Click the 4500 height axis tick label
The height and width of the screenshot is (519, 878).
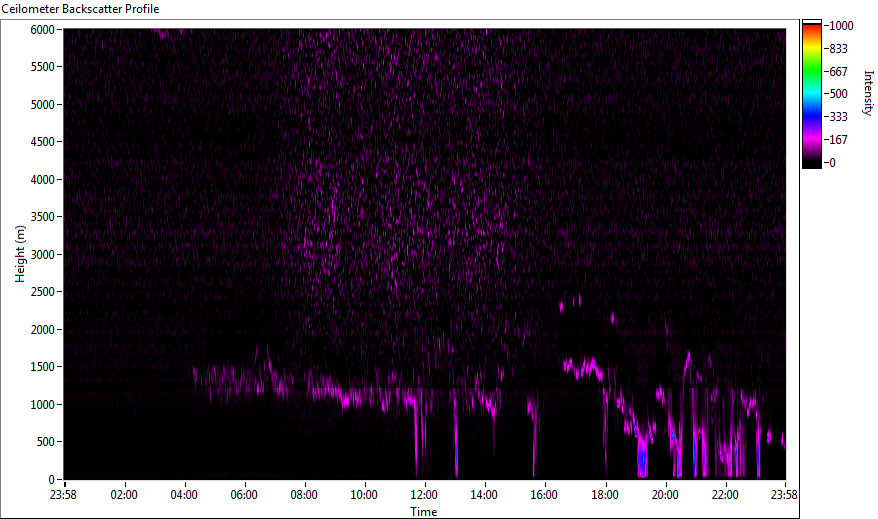43,142
